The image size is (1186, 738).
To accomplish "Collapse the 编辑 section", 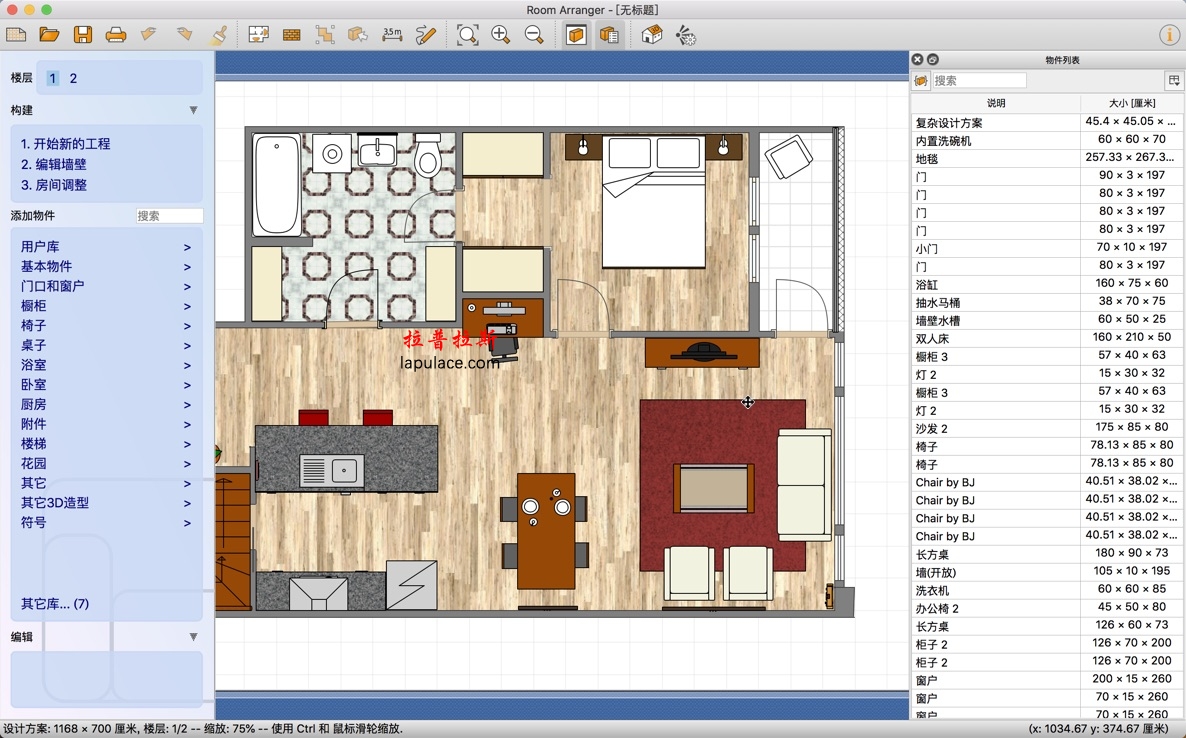I will pos(194,637).
